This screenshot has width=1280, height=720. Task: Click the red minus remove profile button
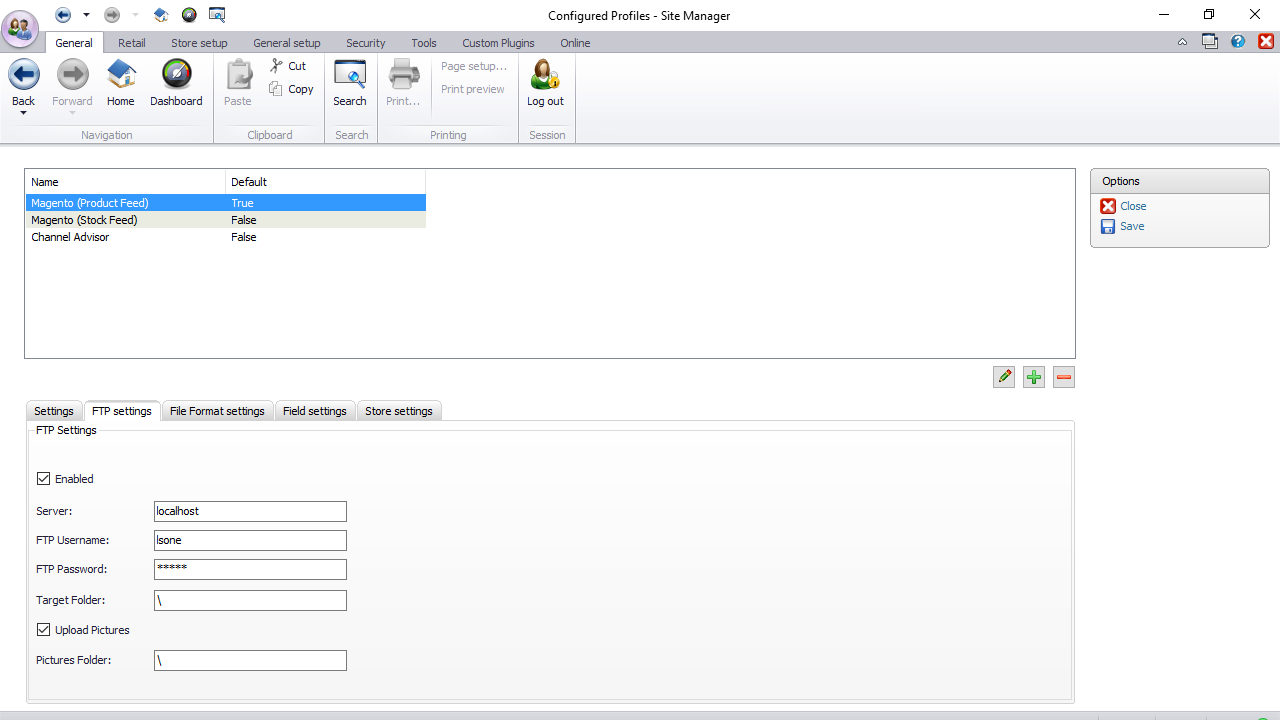pyautogui.click(x=1064, y=377)
